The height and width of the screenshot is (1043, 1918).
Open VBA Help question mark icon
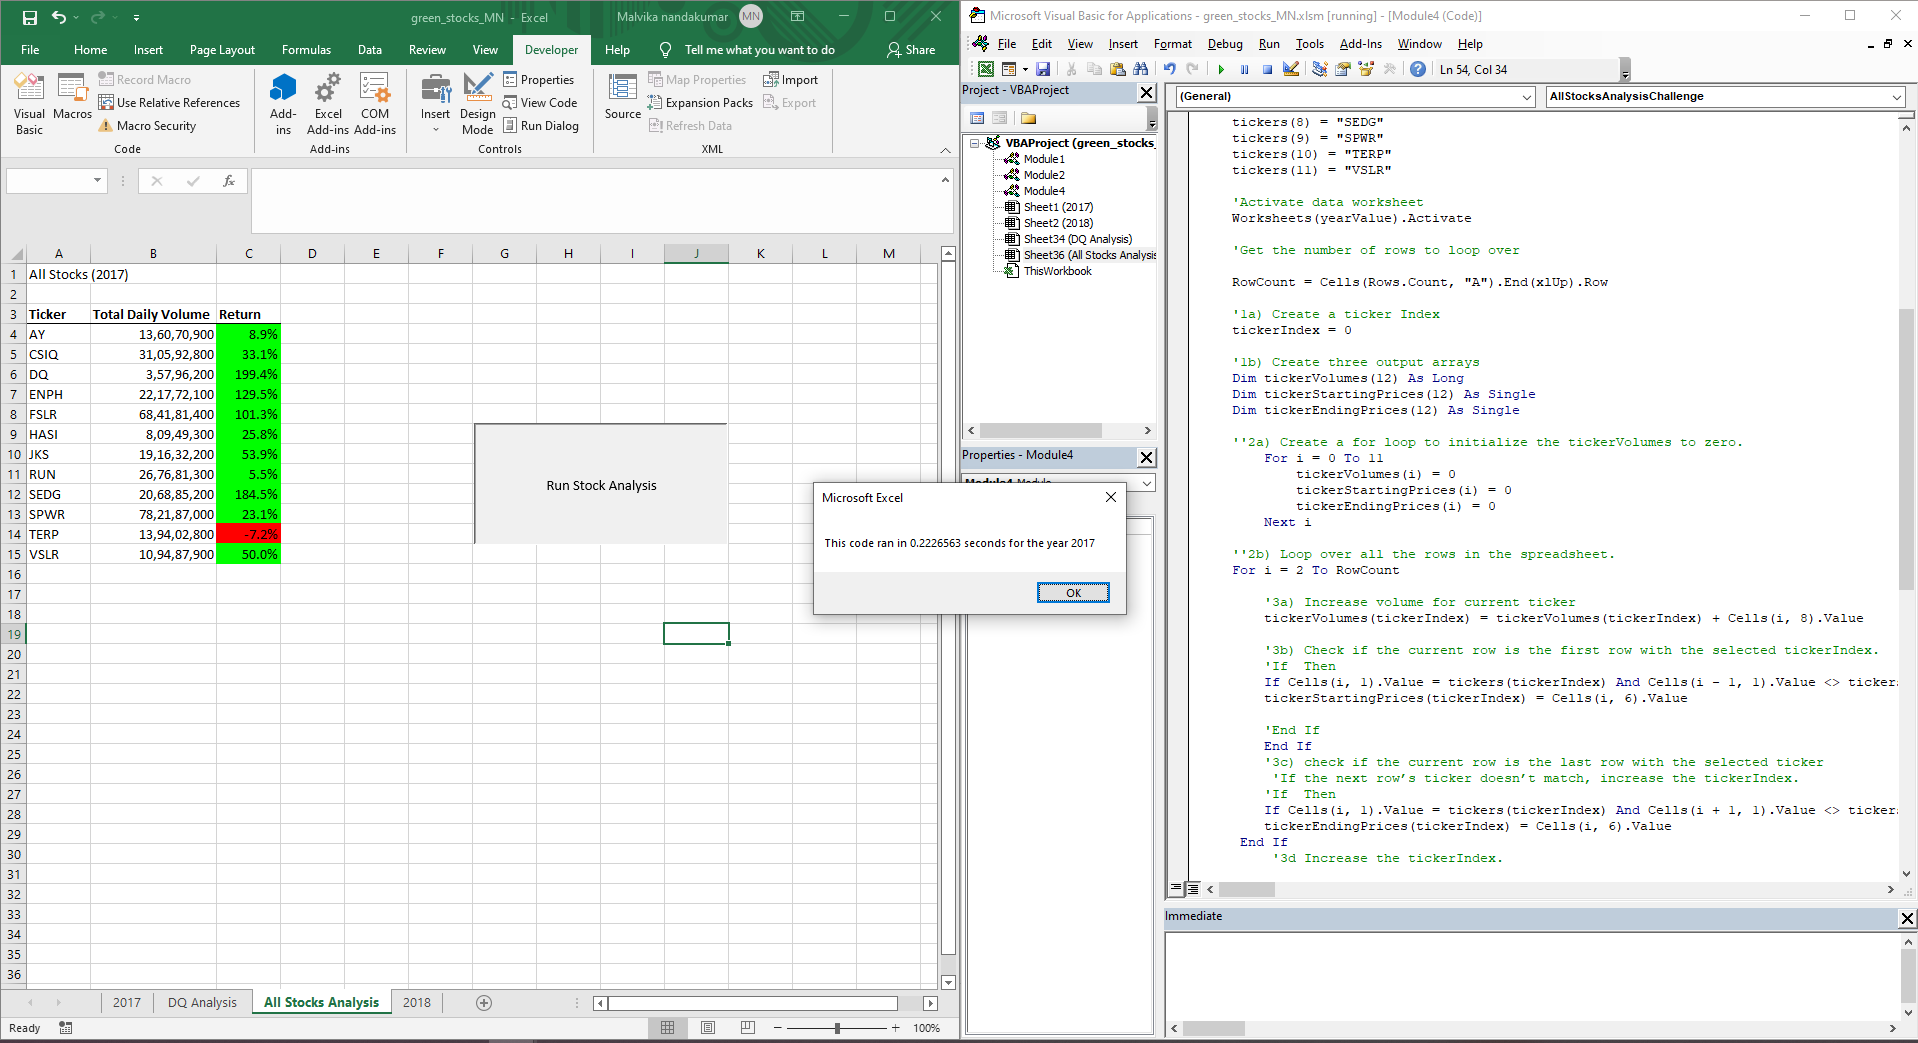coord(1418,69)
